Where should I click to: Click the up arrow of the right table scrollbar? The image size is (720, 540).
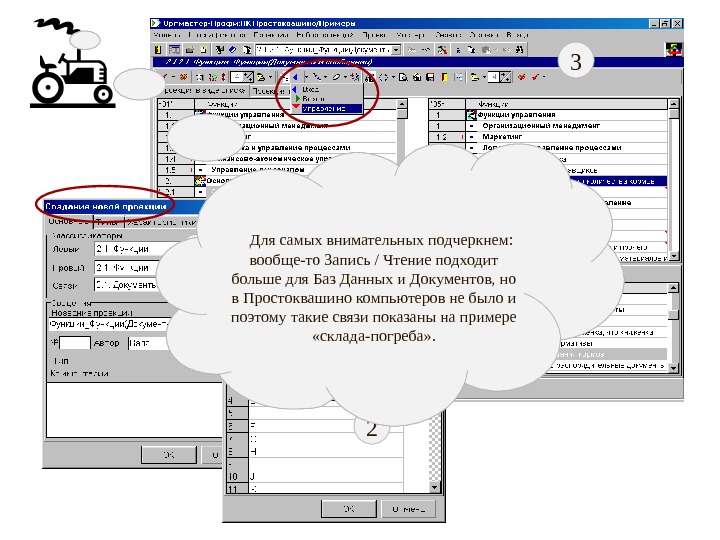click(x=673, y=104)
